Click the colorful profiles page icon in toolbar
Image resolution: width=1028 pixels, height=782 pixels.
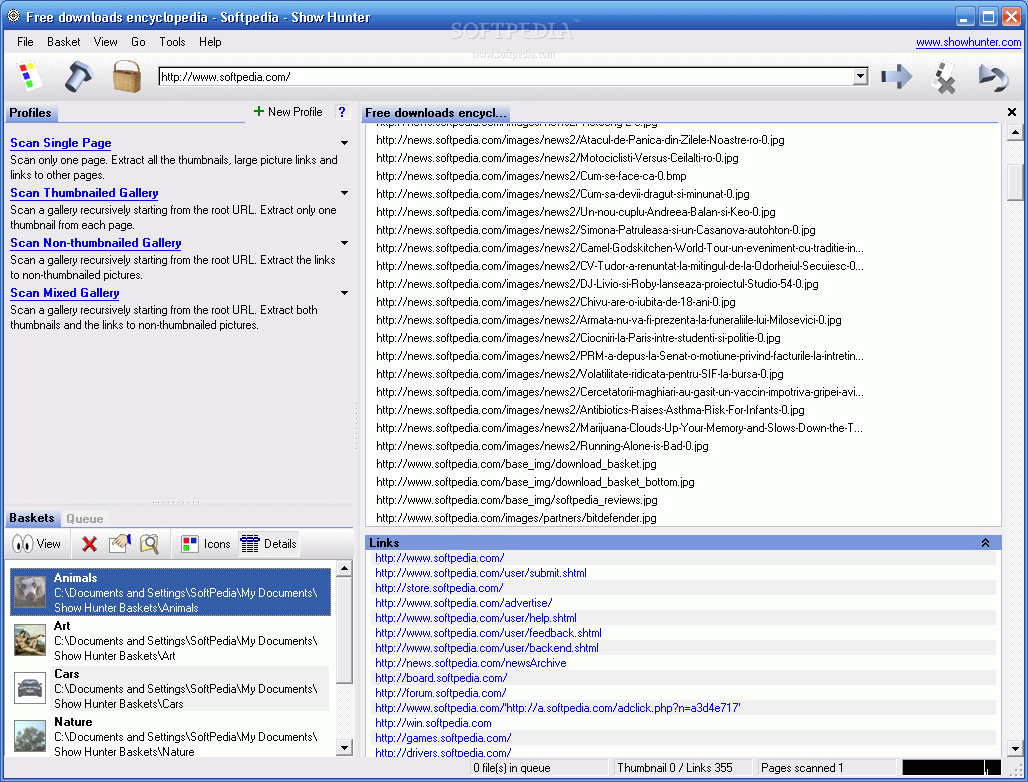pyautogui.click(x=28, y=77)
